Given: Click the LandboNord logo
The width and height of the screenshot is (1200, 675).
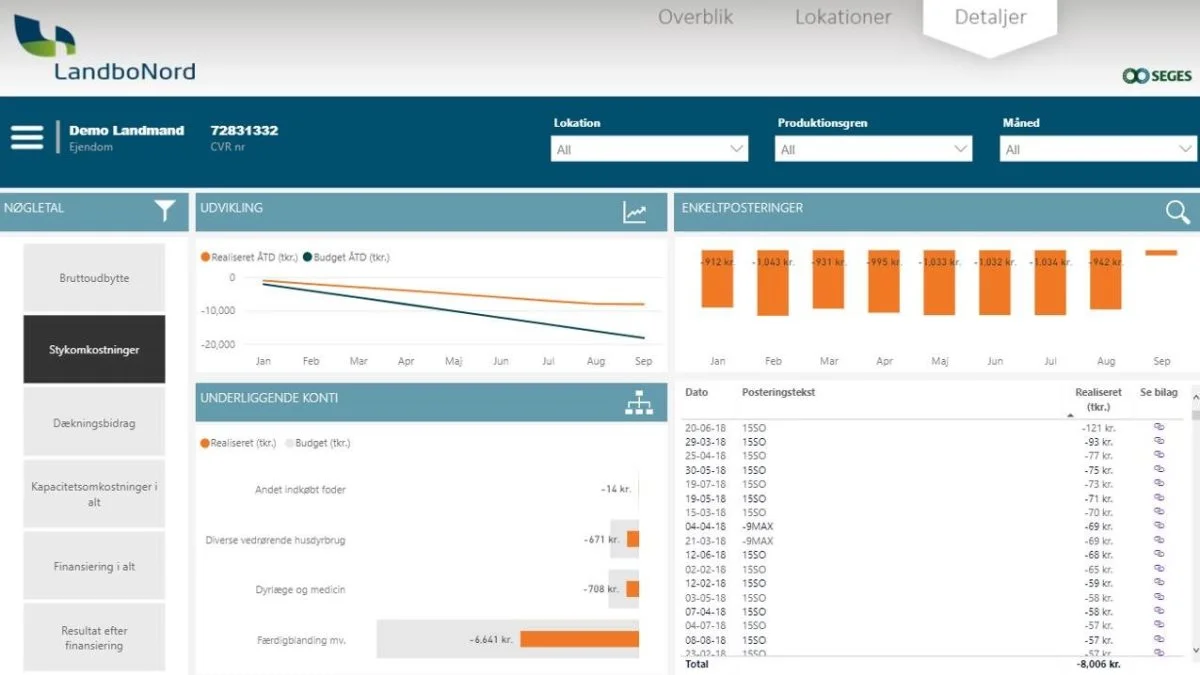Looking at the screenshot, I should pyautogui.click(x=104, y=47).
